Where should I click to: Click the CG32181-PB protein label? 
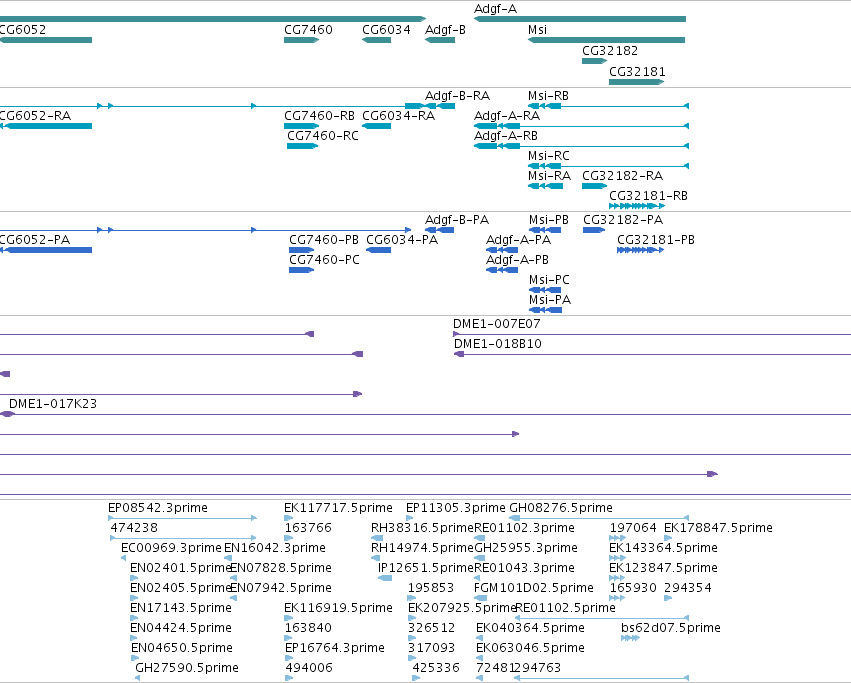tap(656, 241)
